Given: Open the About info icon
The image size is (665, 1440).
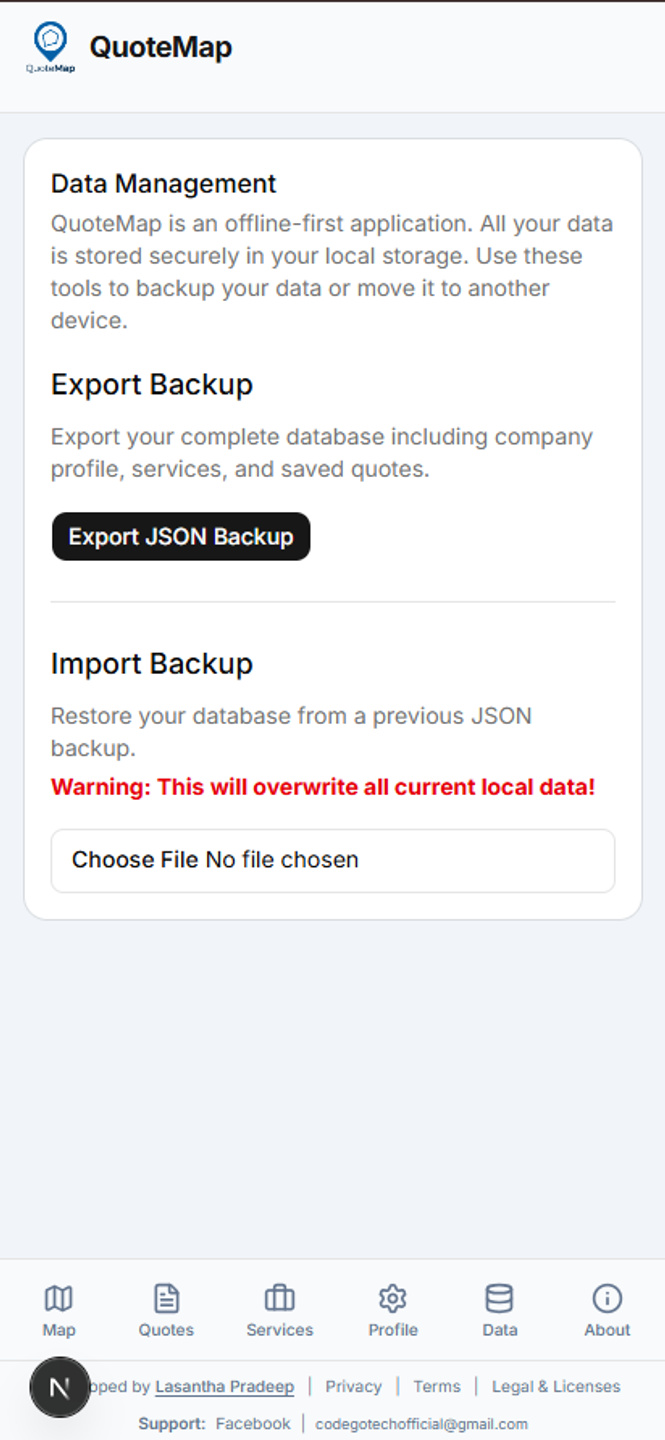Looking at the screenshot, I should [607, 1298].
